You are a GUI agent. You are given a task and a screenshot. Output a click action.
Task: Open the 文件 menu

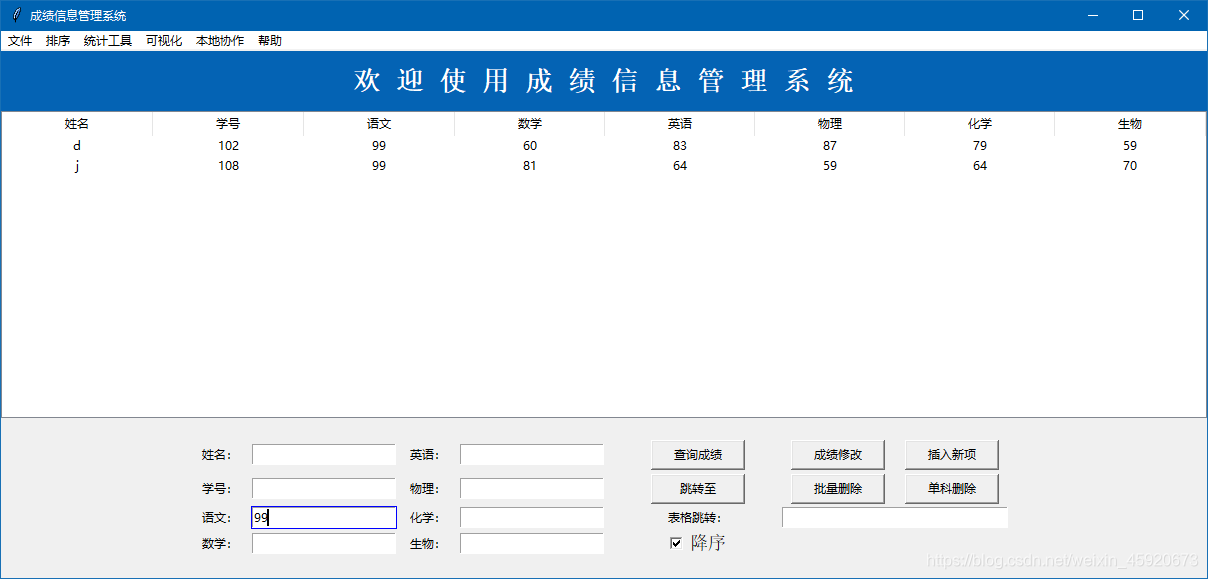coord(19,40)
